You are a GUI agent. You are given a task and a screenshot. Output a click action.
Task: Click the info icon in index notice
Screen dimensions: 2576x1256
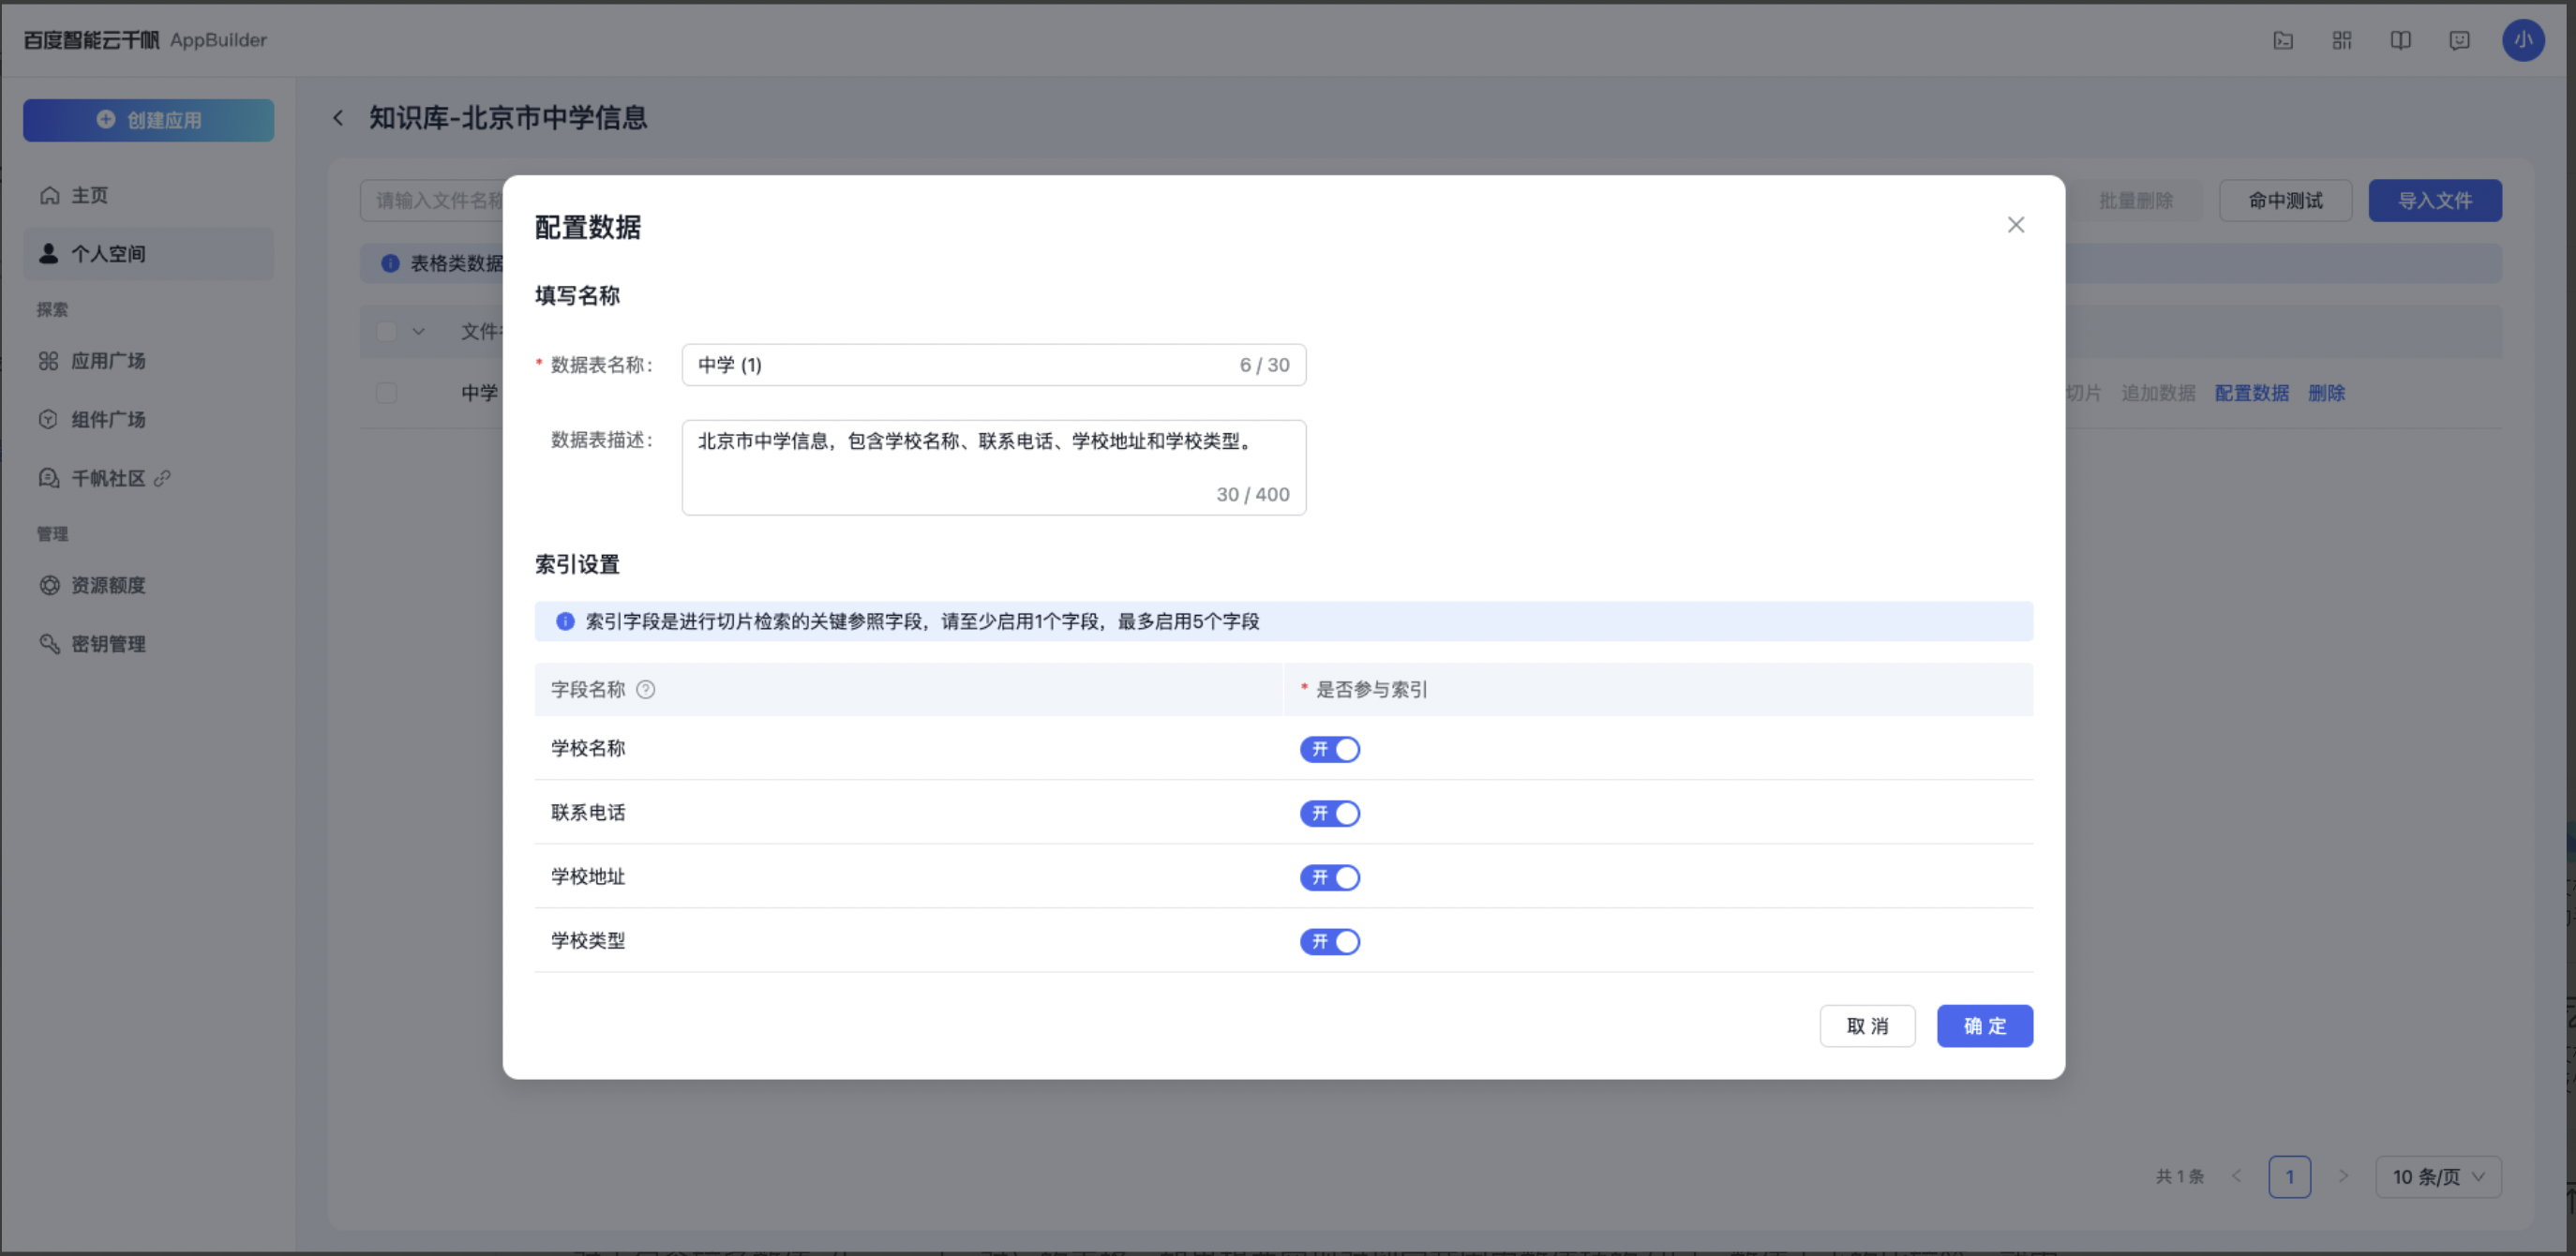(x=565, y=621)
